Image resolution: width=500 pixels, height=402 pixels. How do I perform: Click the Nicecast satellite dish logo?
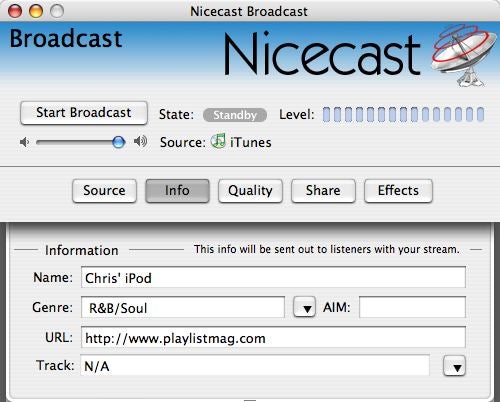pyautogui.click(x=464, y=55)
